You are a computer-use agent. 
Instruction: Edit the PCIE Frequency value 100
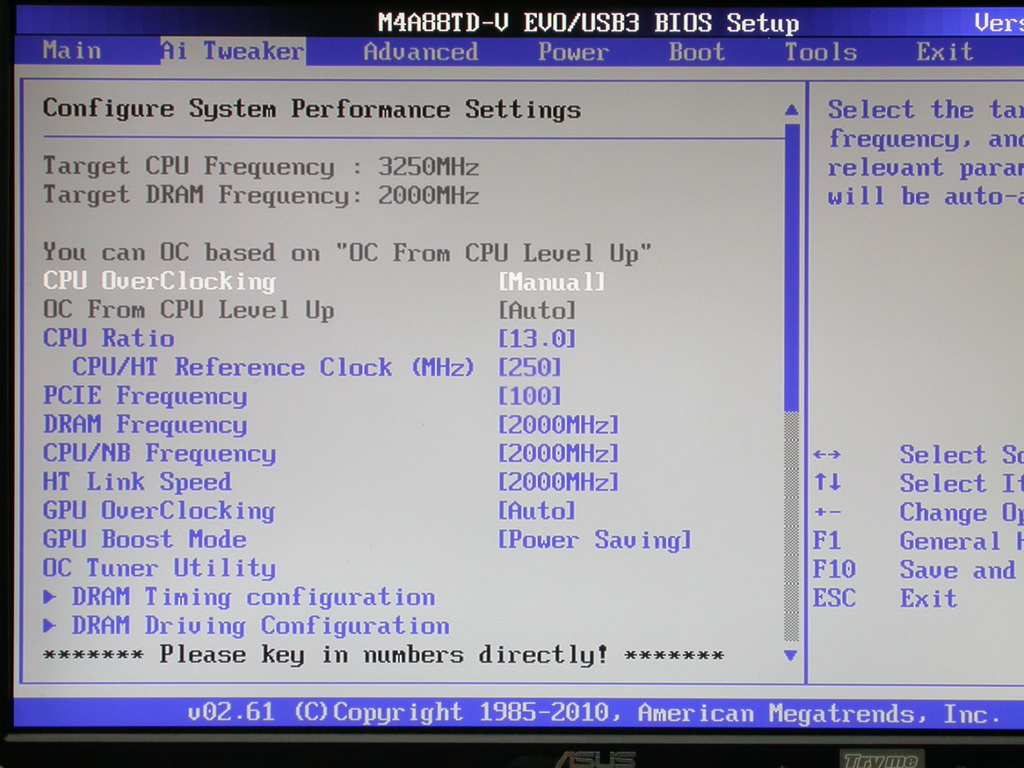pos(530,396)
